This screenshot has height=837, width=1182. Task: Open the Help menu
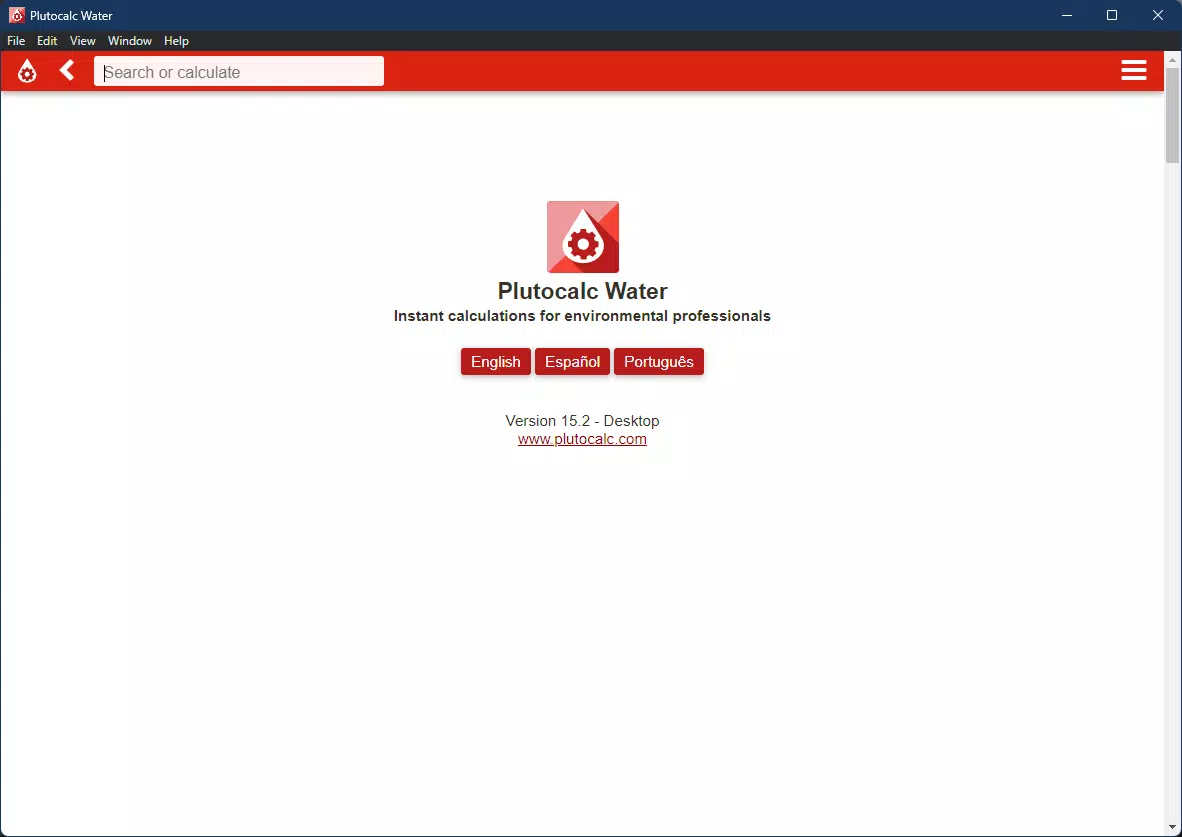[x=176, y=41]
